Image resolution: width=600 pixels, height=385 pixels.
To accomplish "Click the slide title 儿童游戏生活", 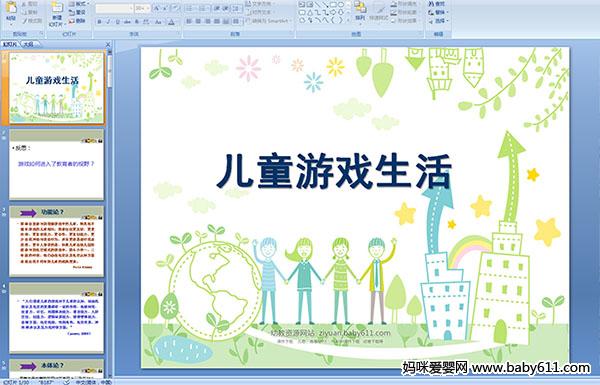I will 334,171.
